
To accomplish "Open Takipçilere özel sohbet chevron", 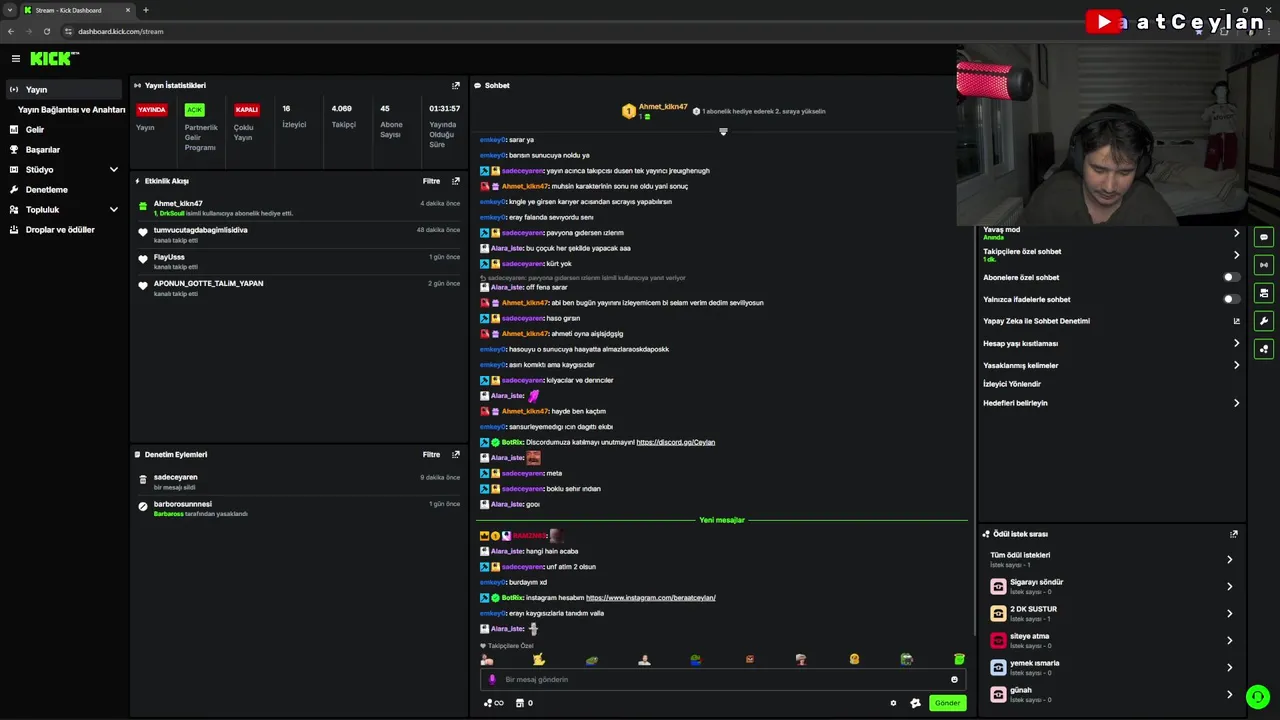I will (x=1236, y=255).
